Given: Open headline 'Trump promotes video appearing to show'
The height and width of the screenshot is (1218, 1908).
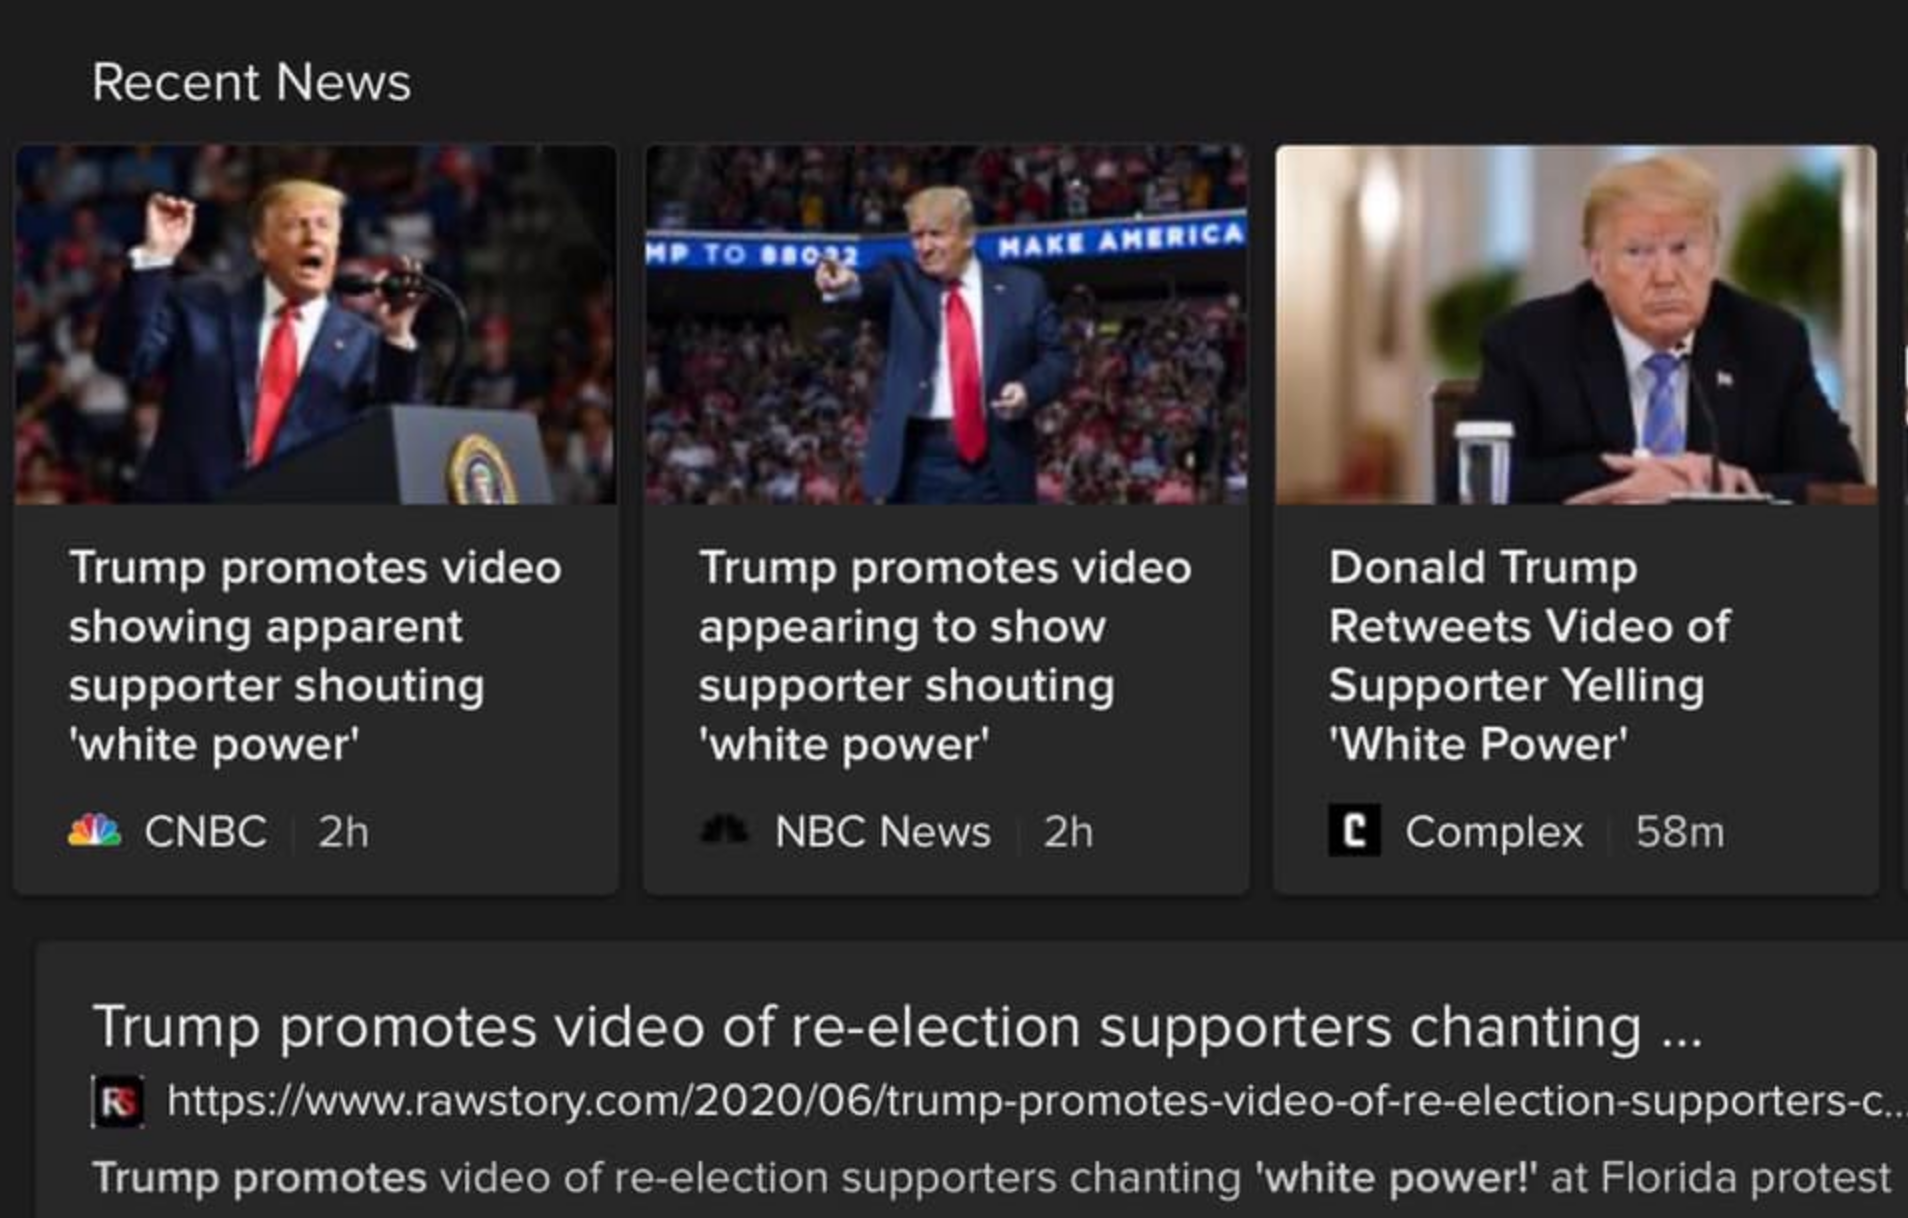Looking at the screenshot, I should tap(945, 656).
